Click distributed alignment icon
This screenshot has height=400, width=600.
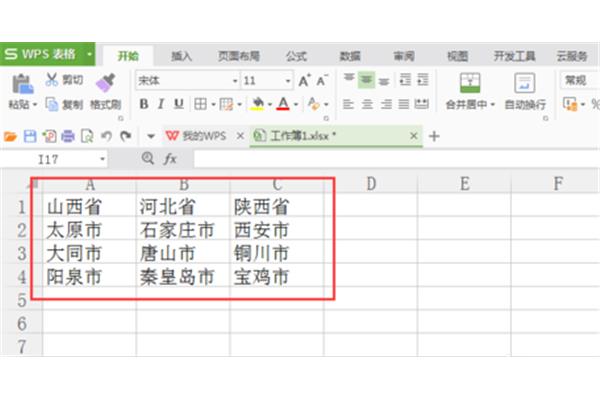tap(422, 104)
